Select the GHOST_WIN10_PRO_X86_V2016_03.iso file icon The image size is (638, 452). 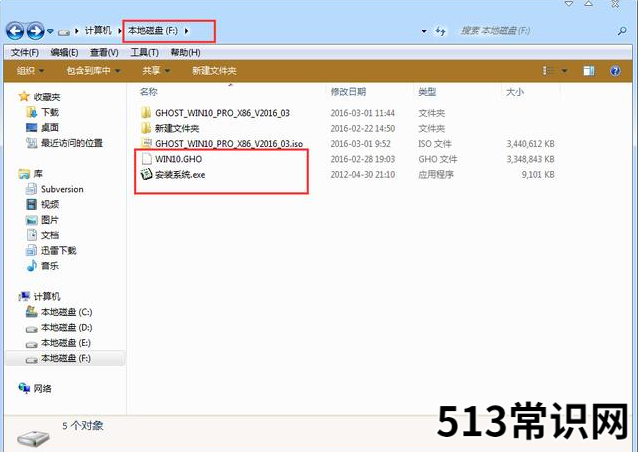pos(146,143)
